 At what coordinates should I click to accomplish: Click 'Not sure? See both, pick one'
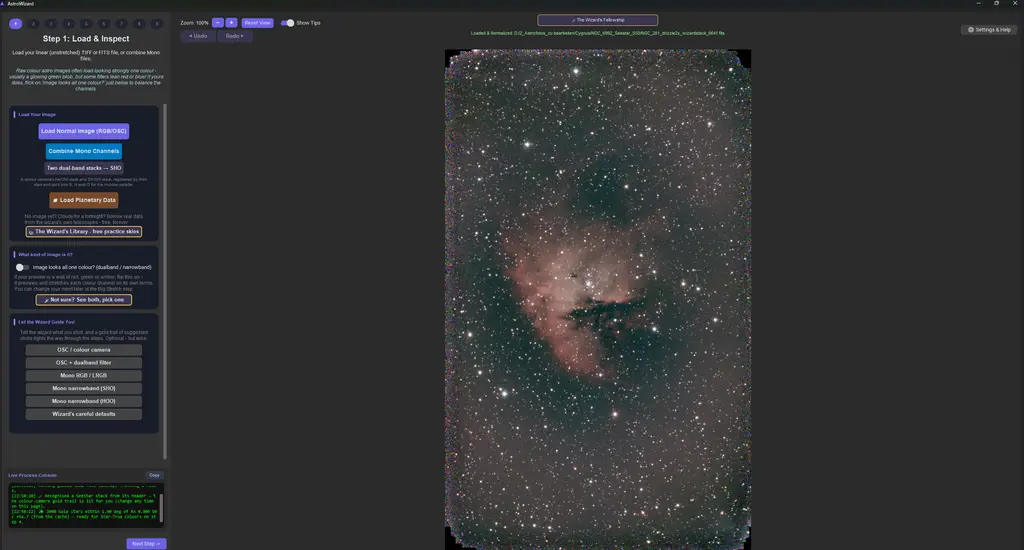pyautogui.click(x=84, y=300)
